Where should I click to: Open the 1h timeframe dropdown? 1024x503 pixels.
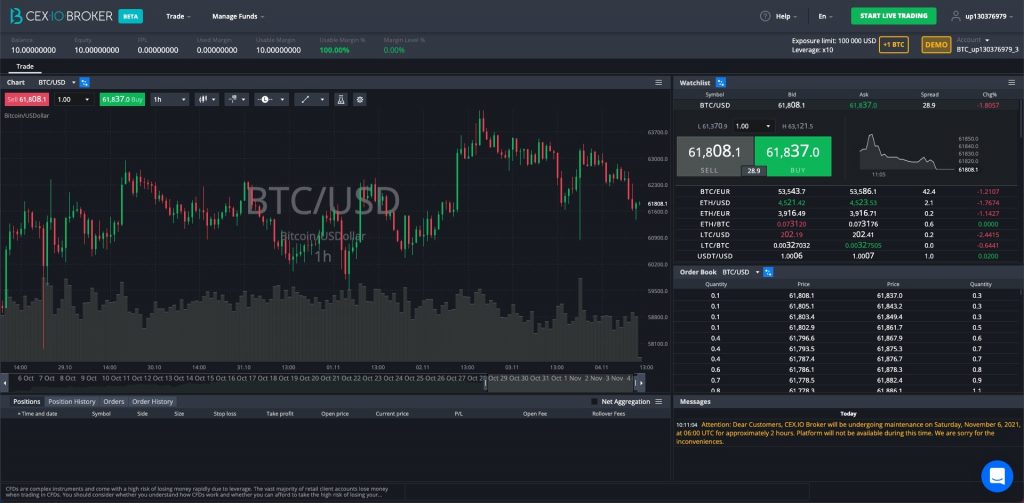[170, 99]
